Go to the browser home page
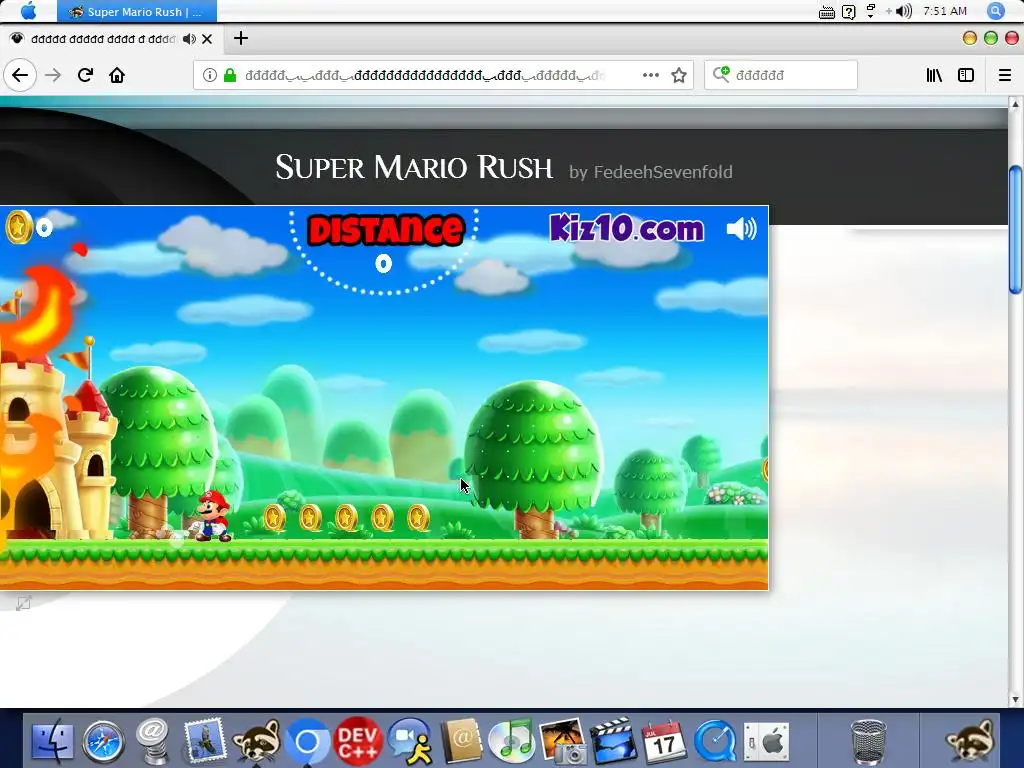This screenshot has width=1024, height=768. pos(117,75)
